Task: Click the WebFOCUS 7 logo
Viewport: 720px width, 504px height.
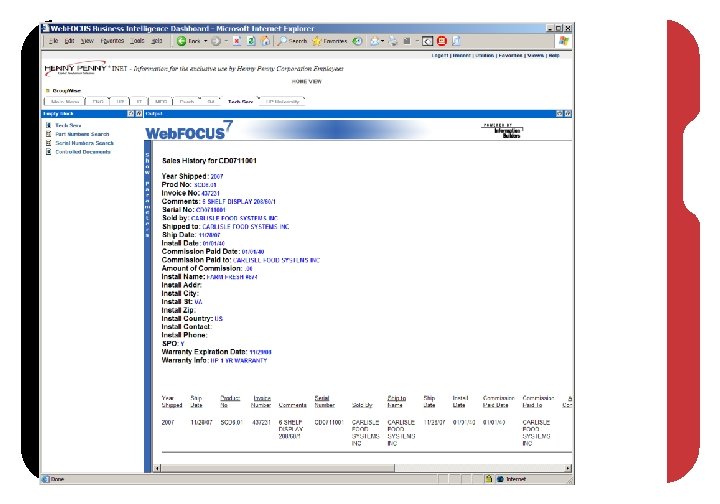Action: coord(189,130)
